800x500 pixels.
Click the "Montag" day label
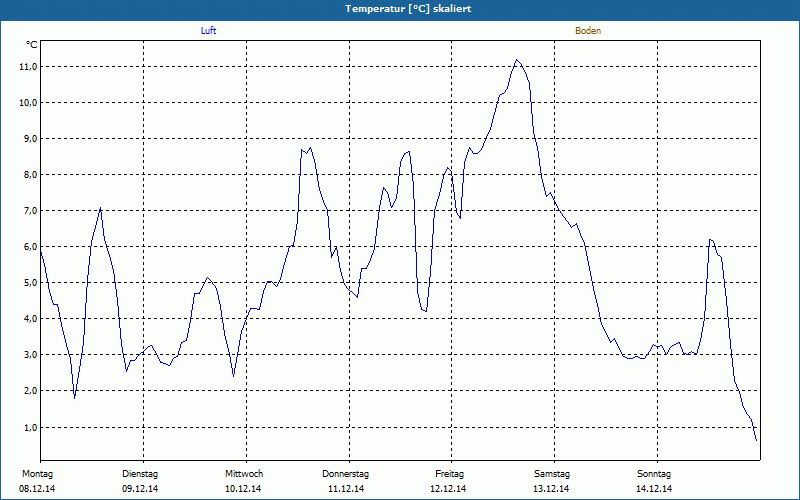pos(37,474)
